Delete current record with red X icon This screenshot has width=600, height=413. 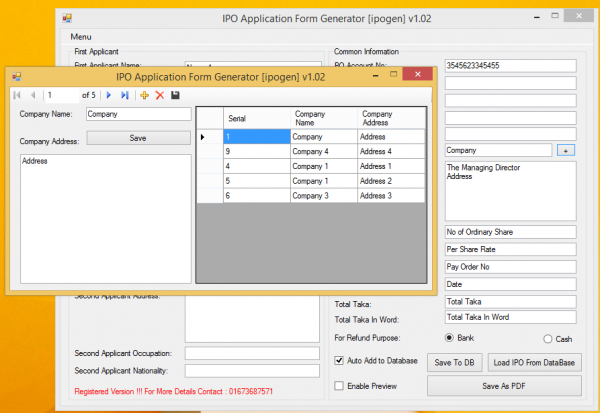159,95
